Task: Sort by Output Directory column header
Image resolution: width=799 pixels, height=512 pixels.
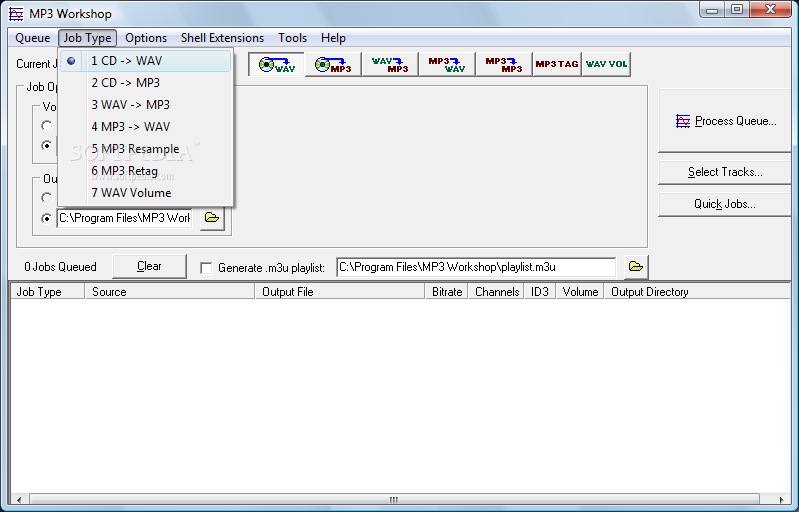Action: point(697,292)
